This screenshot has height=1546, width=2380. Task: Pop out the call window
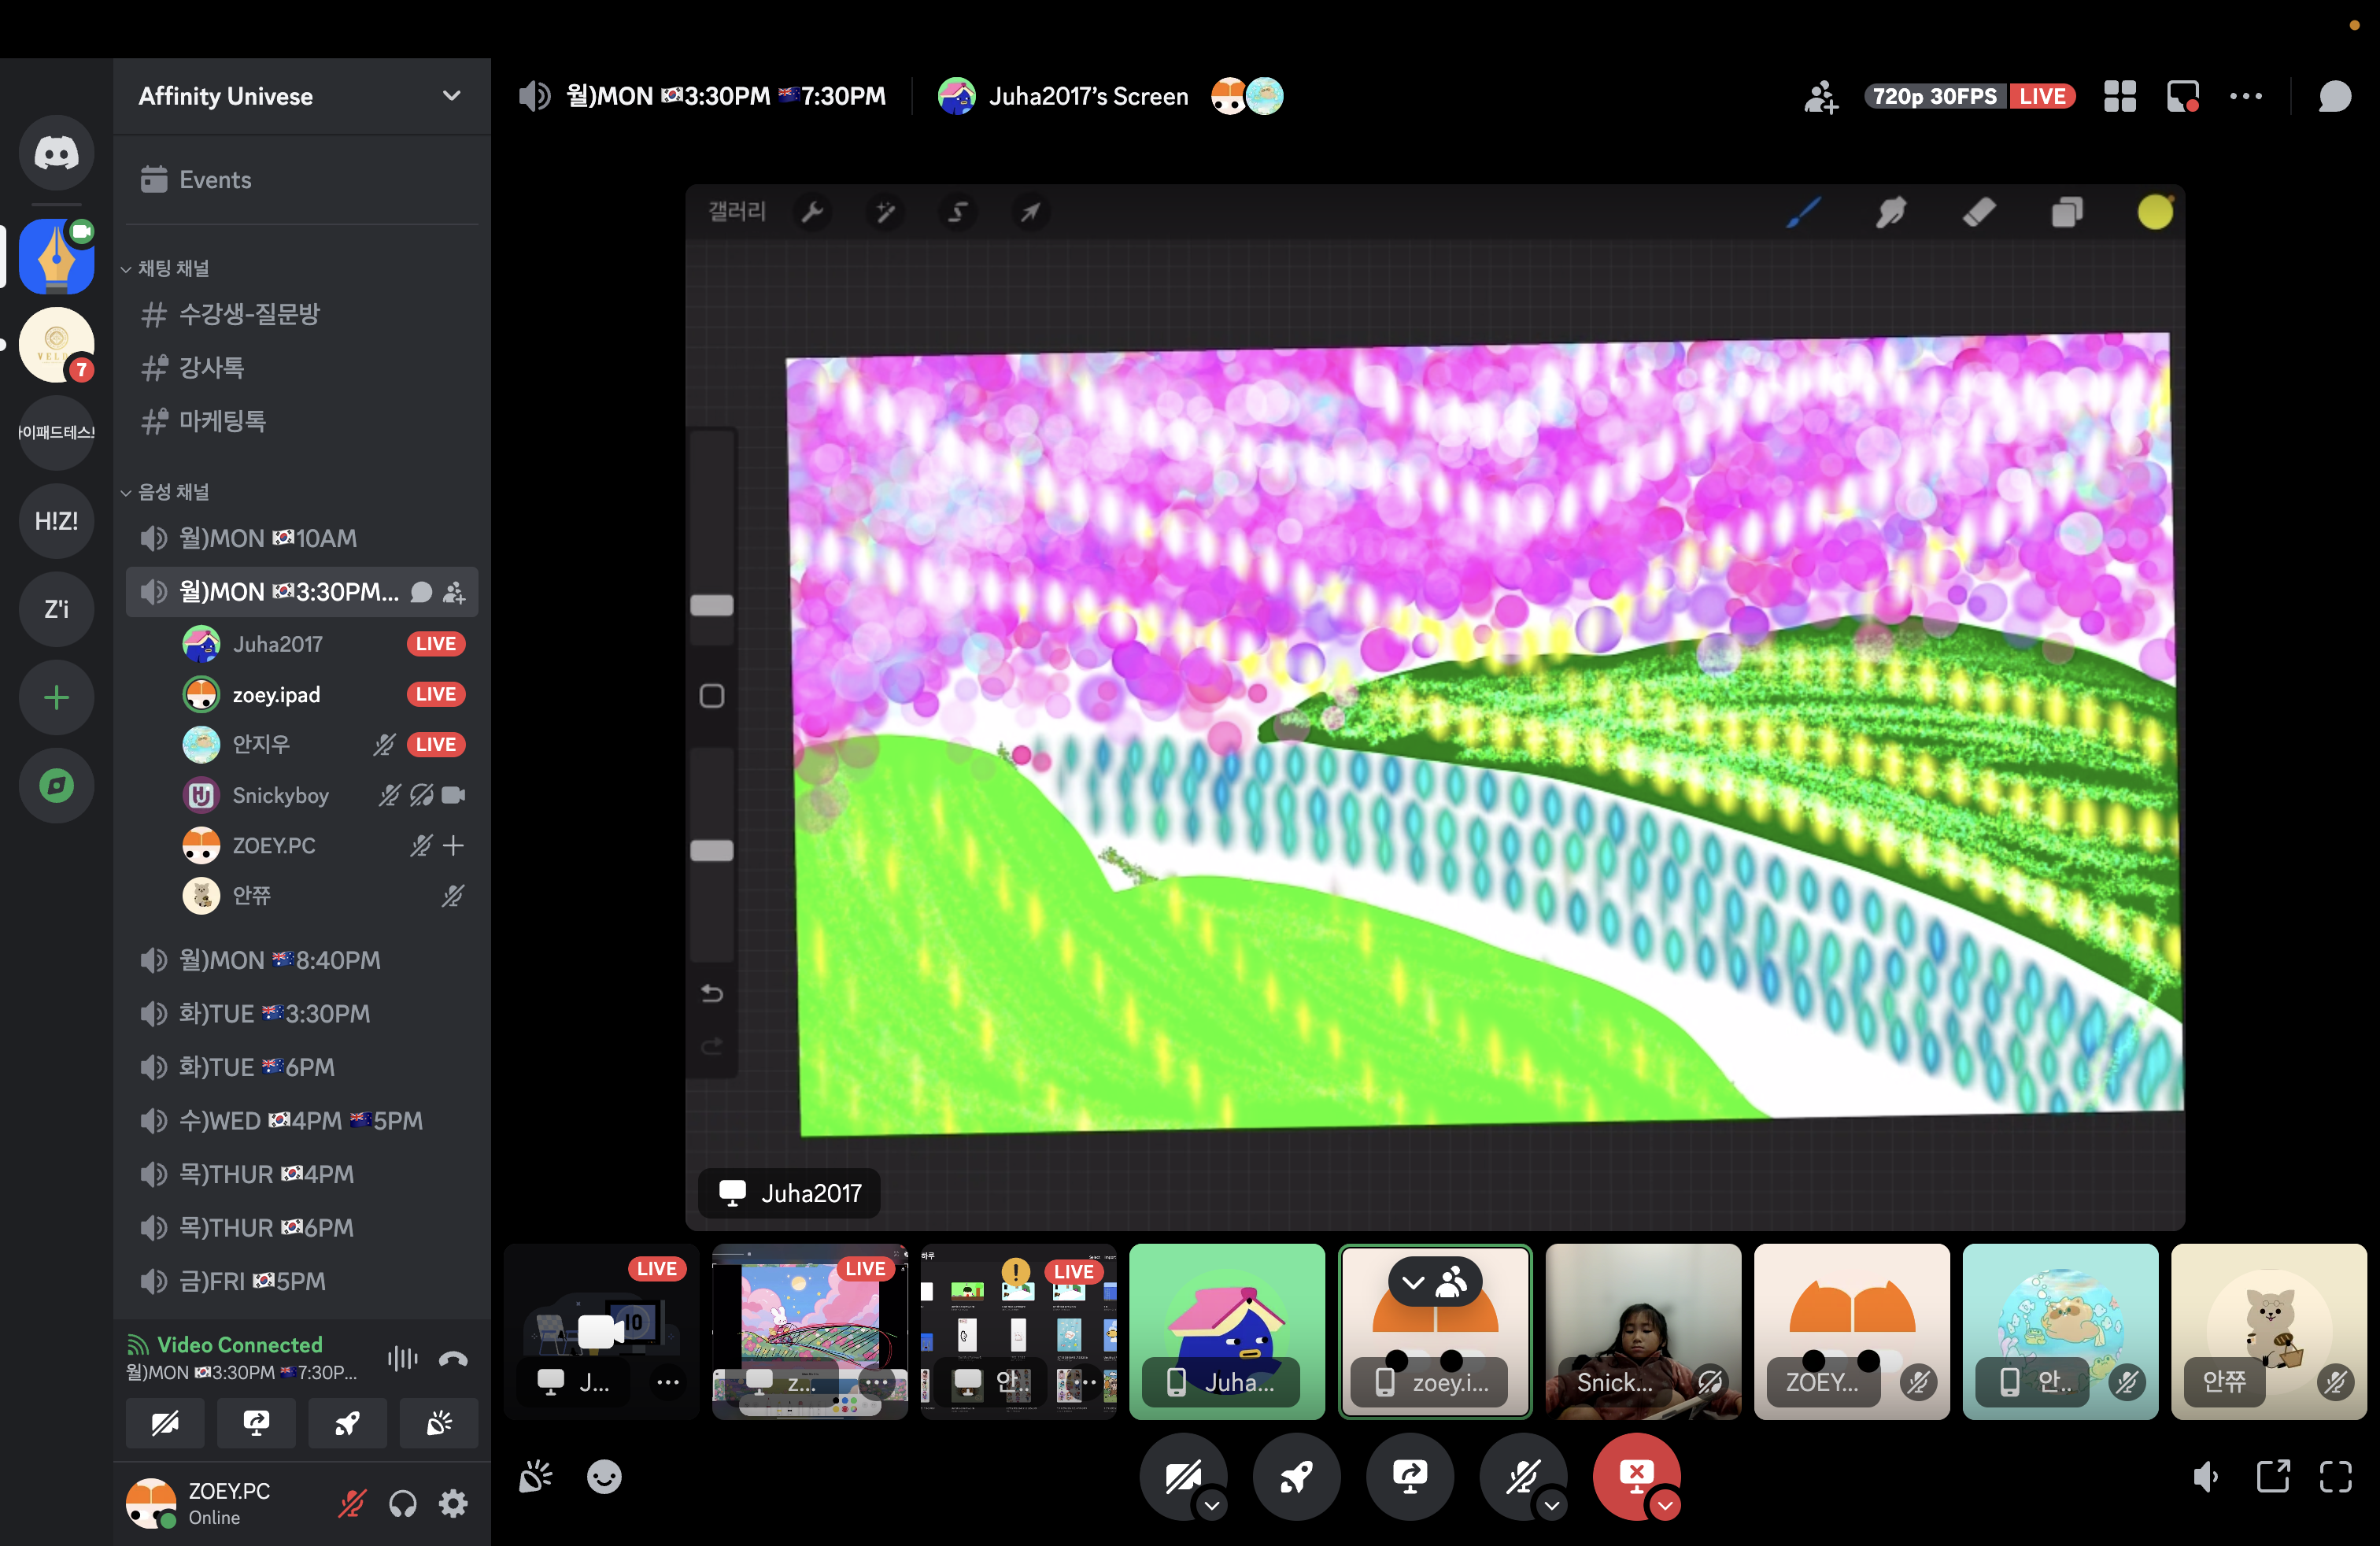pyautogui.click(x=2272, y=1476)
